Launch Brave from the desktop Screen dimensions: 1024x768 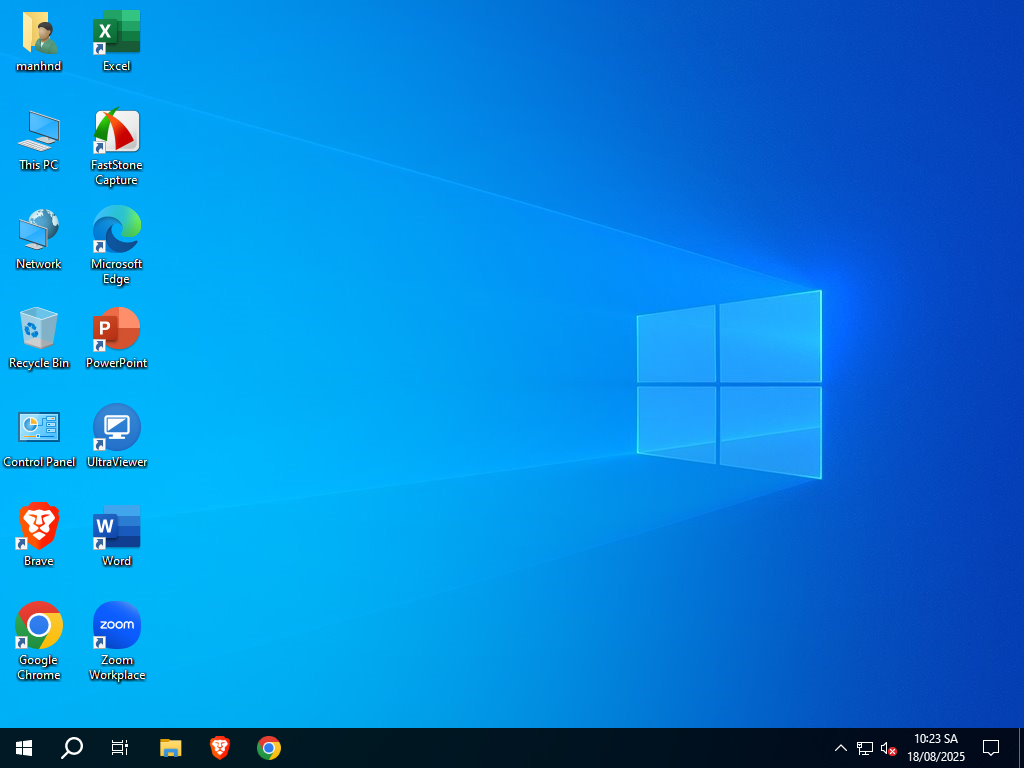38,525
